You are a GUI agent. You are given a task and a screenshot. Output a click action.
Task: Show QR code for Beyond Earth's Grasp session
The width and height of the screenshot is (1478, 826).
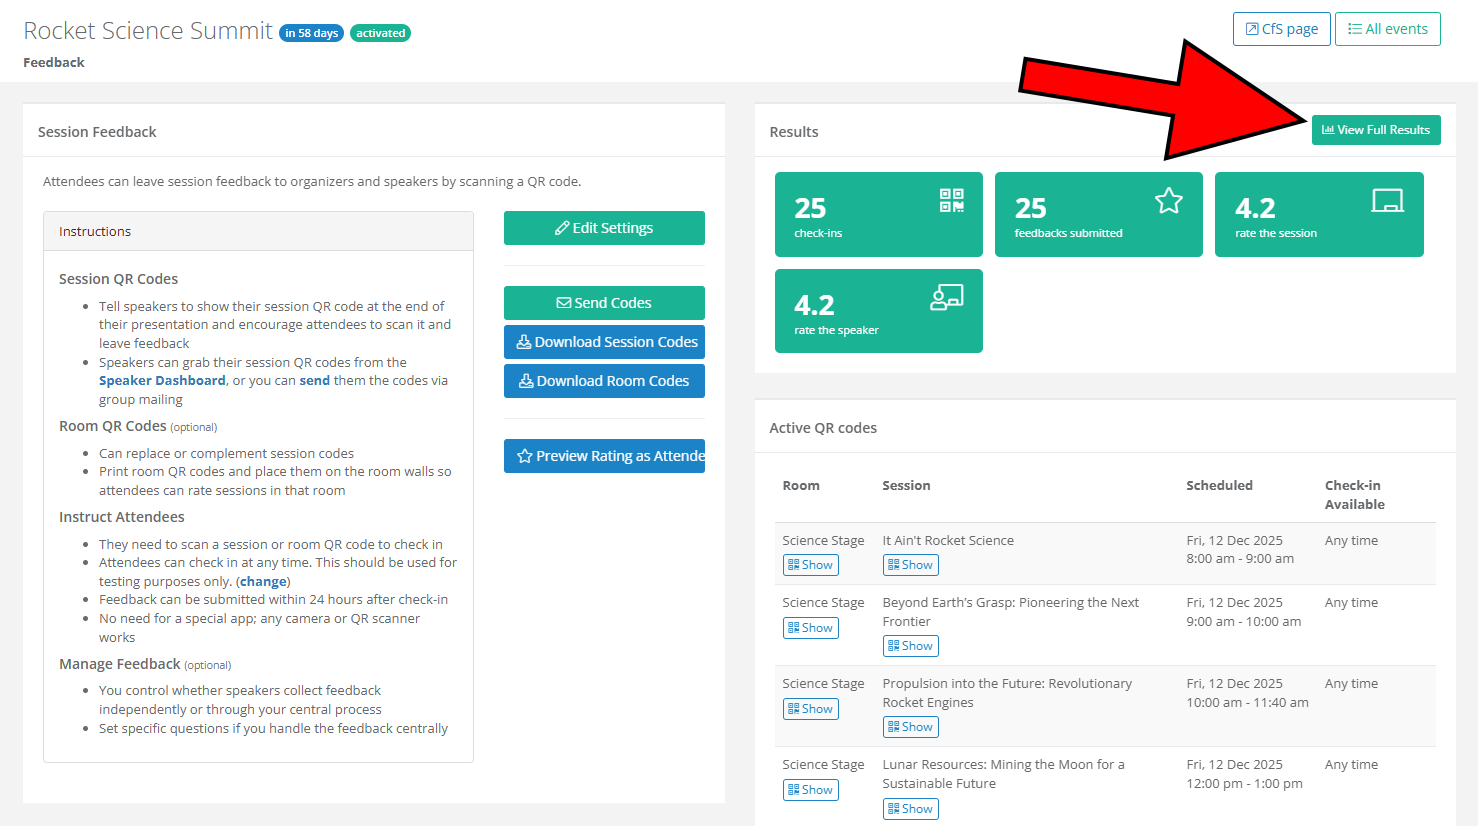pyautogui.click(x=910, y=646)
